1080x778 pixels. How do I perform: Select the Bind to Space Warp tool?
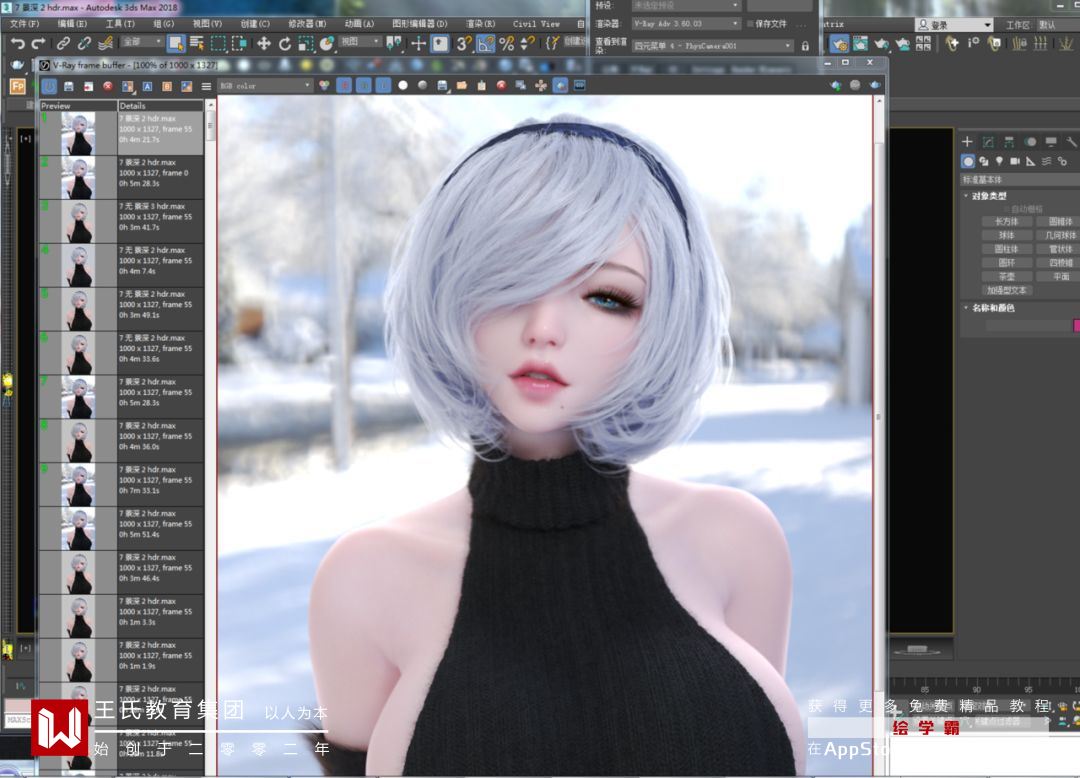105,43
